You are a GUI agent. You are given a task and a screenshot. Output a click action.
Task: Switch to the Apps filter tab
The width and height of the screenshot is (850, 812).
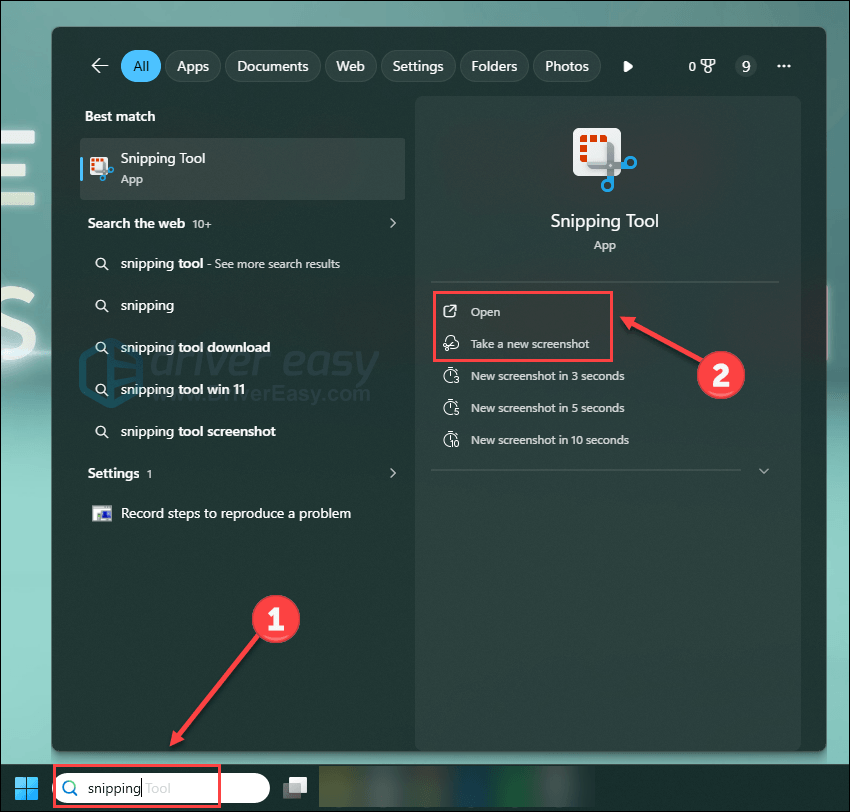pos(193,66)
